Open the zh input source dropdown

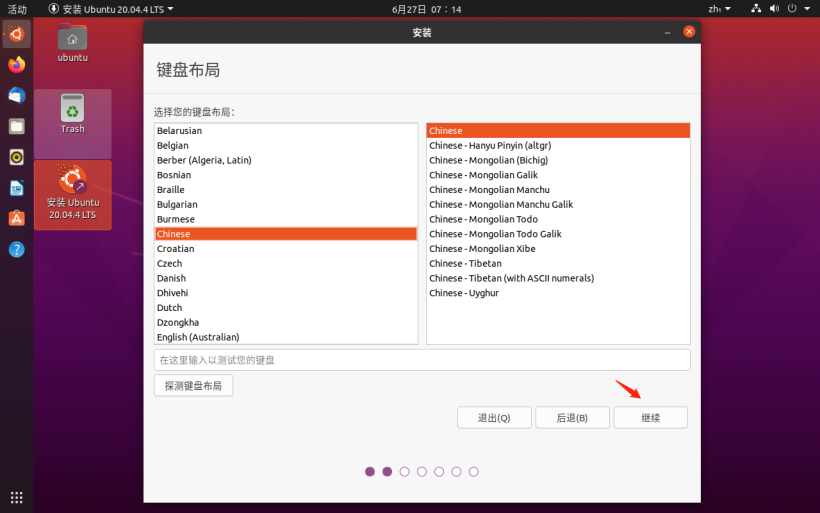click(719, 9)
